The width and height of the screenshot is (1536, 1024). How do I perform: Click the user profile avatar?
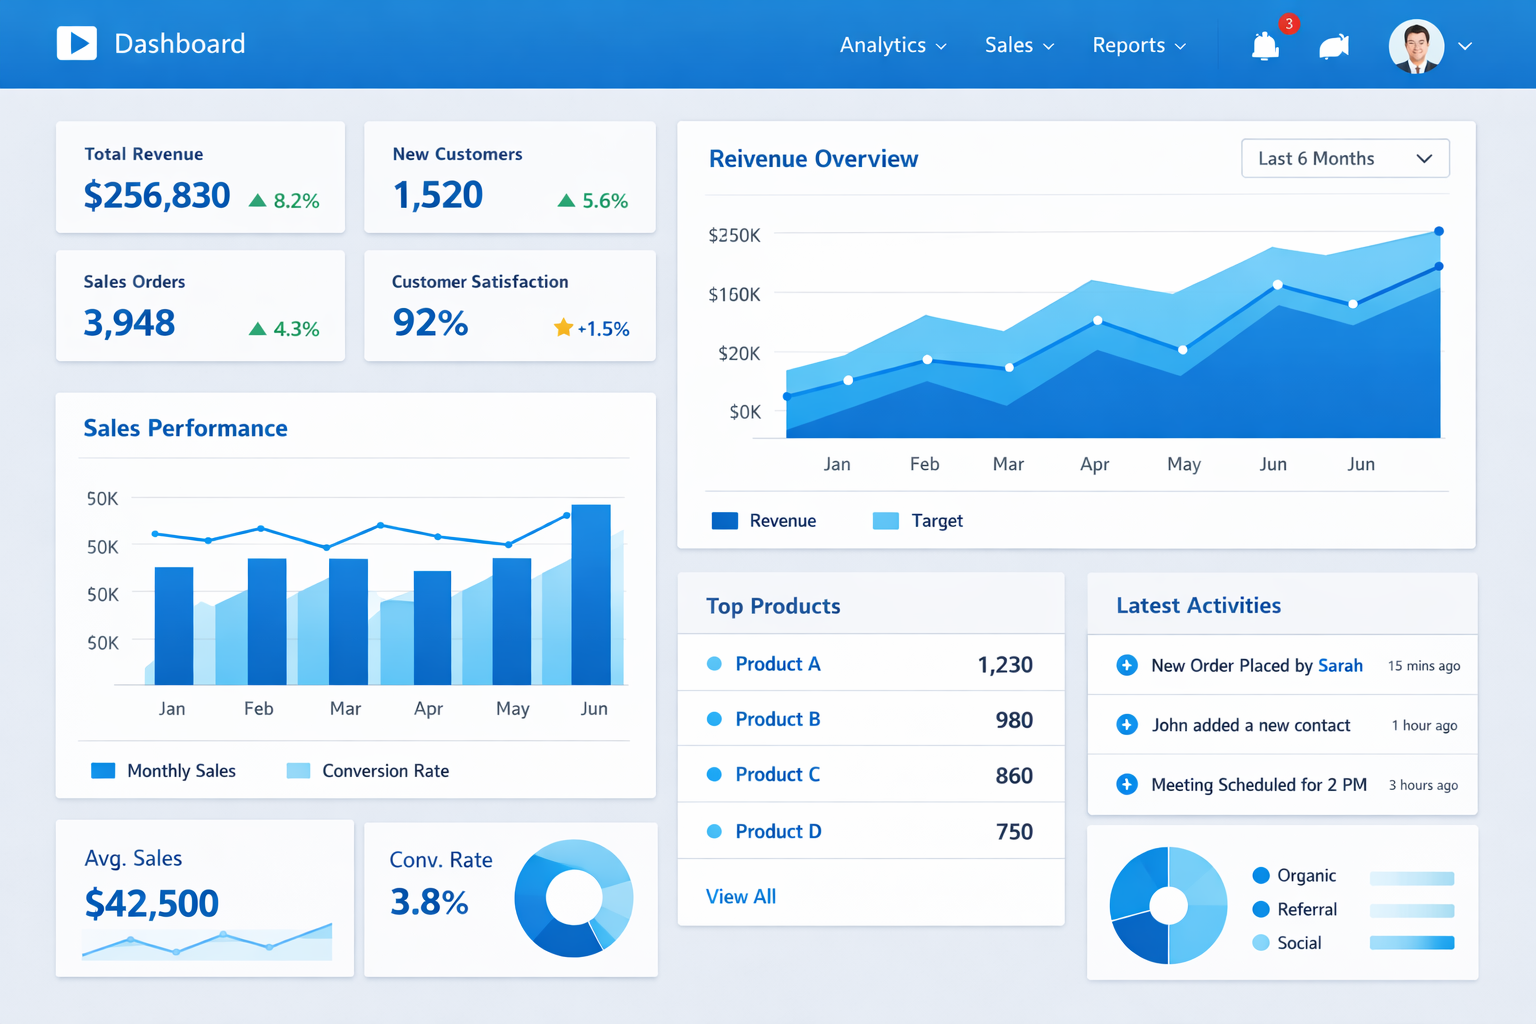(1415, 46)
